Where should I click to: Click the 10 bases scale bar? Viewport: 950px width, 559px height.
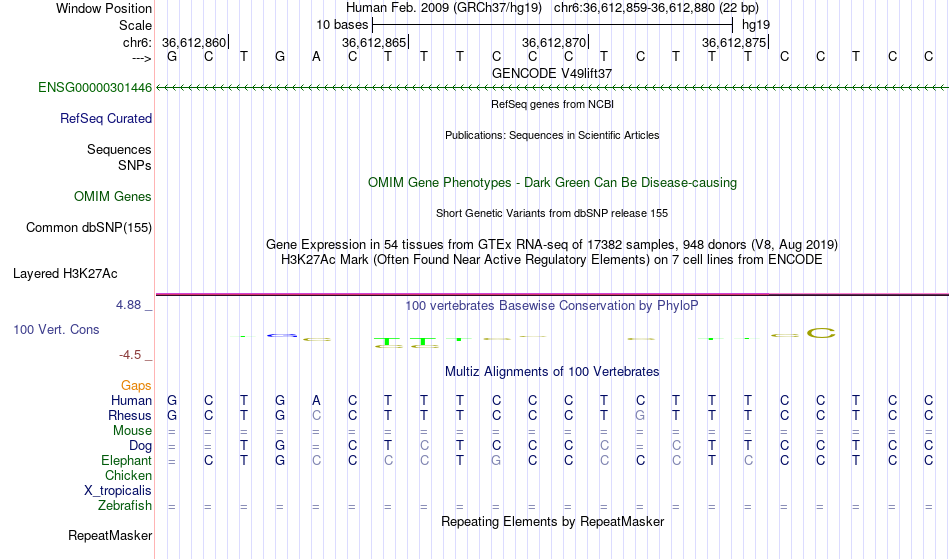click(x=552, y=25)
